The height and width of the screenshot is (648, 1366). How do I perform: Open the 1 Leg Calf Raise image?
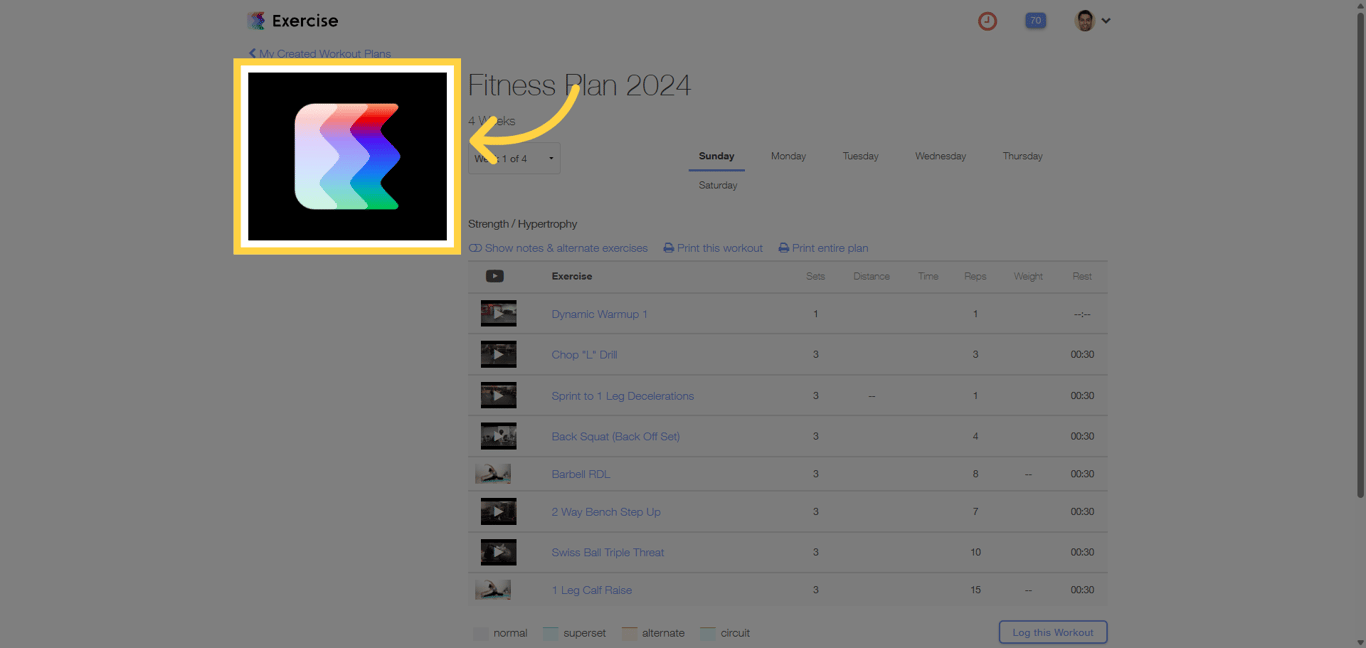pyautogui.click(x=493, y=590)
